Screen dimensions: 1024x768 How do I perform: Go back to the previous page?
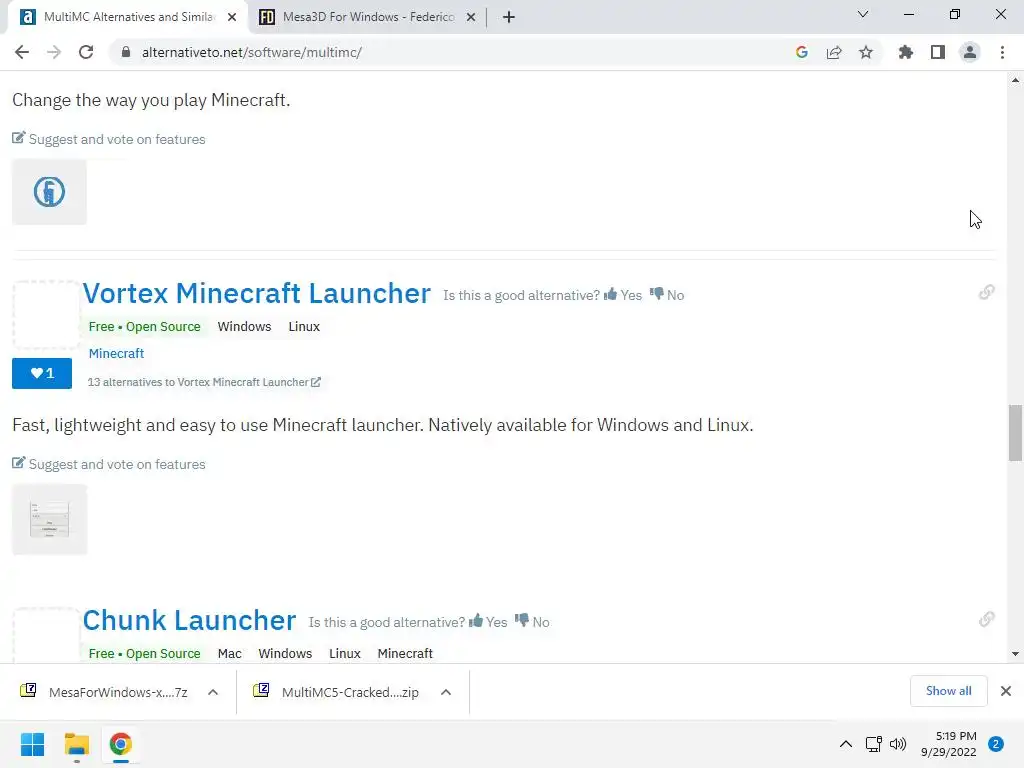[22, 52]
